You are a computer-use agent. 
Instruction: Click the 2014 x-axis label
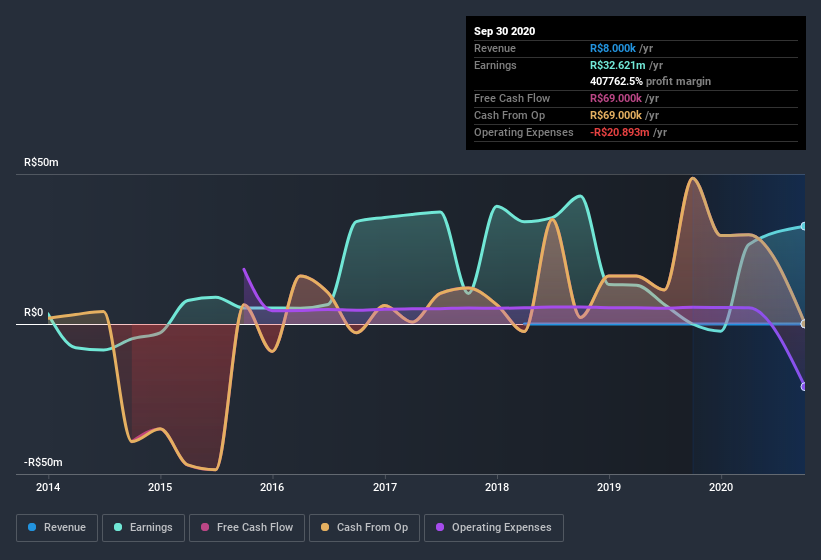(48, 487)
